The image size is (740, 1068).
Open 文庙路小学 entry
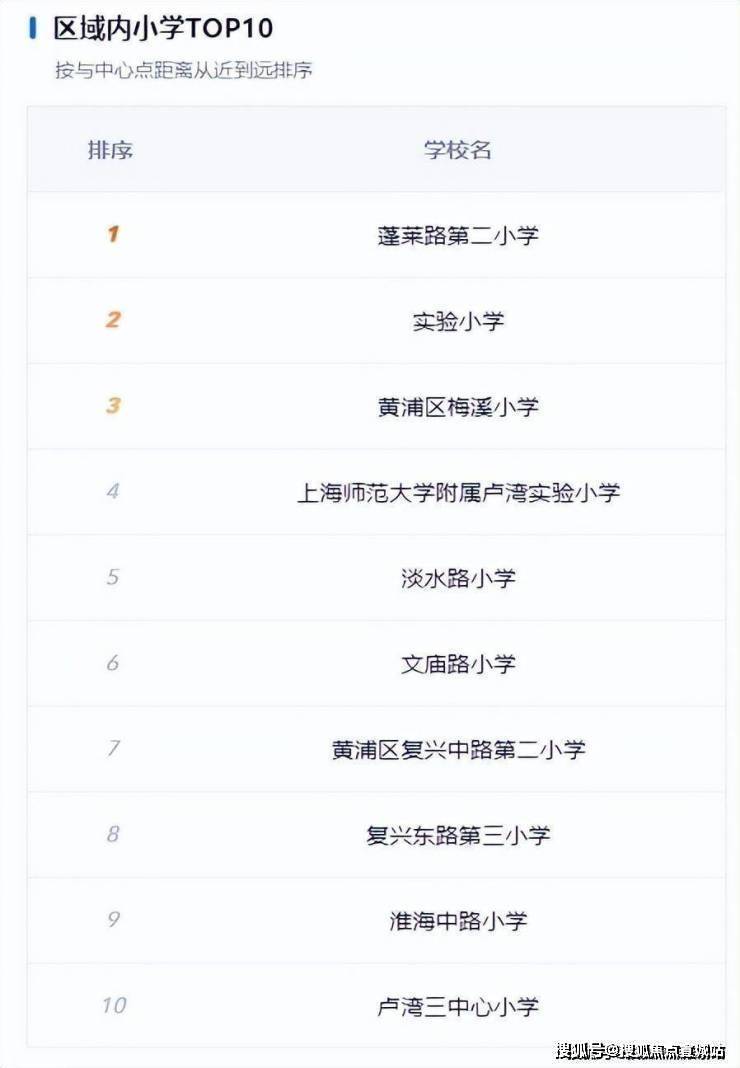tap(458, 664)
